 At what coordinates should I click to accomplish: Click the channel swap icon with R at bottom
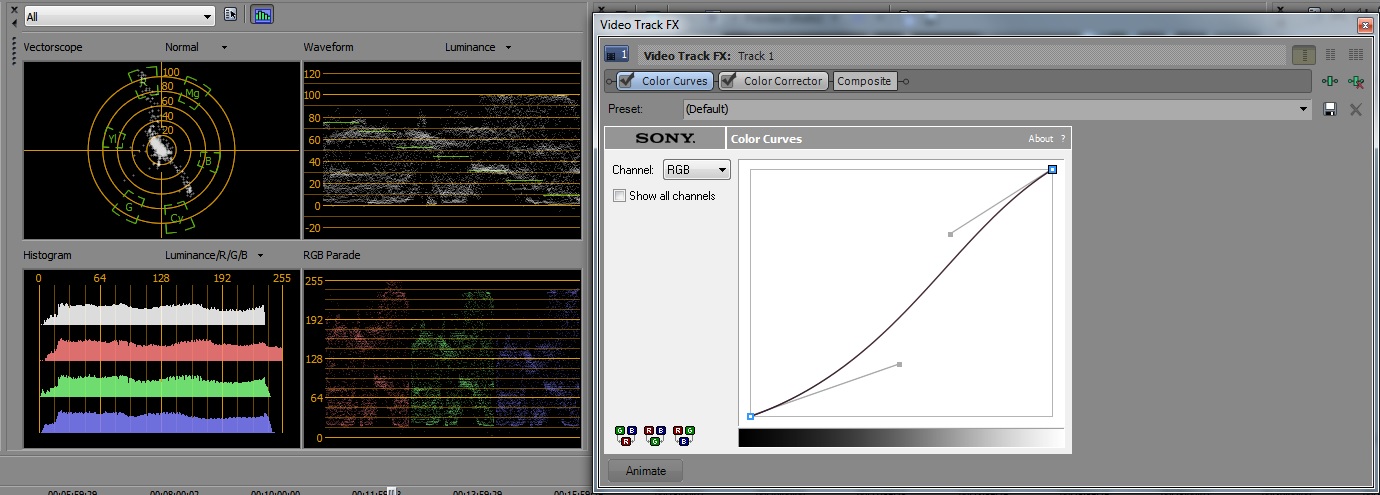[625, 435]
